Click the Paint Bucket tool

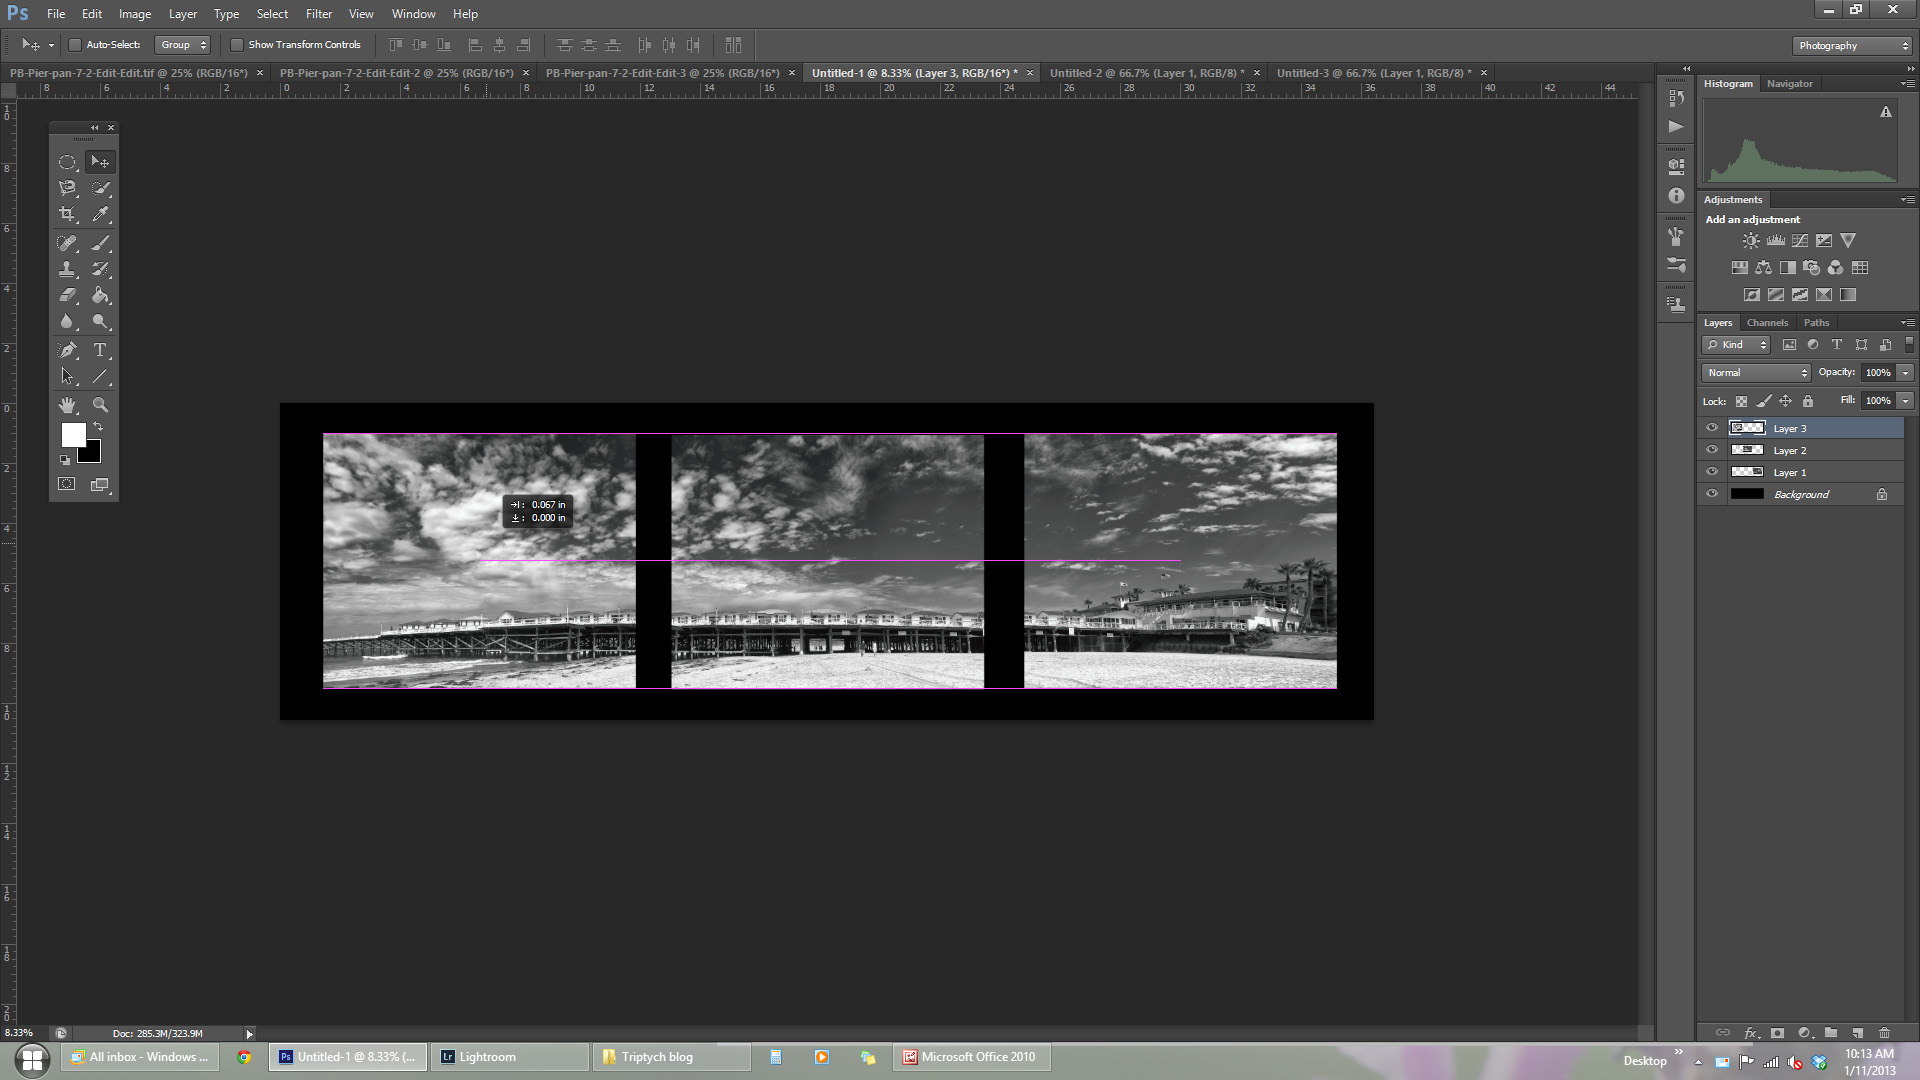pyautogui.click(x=100, y=295)
